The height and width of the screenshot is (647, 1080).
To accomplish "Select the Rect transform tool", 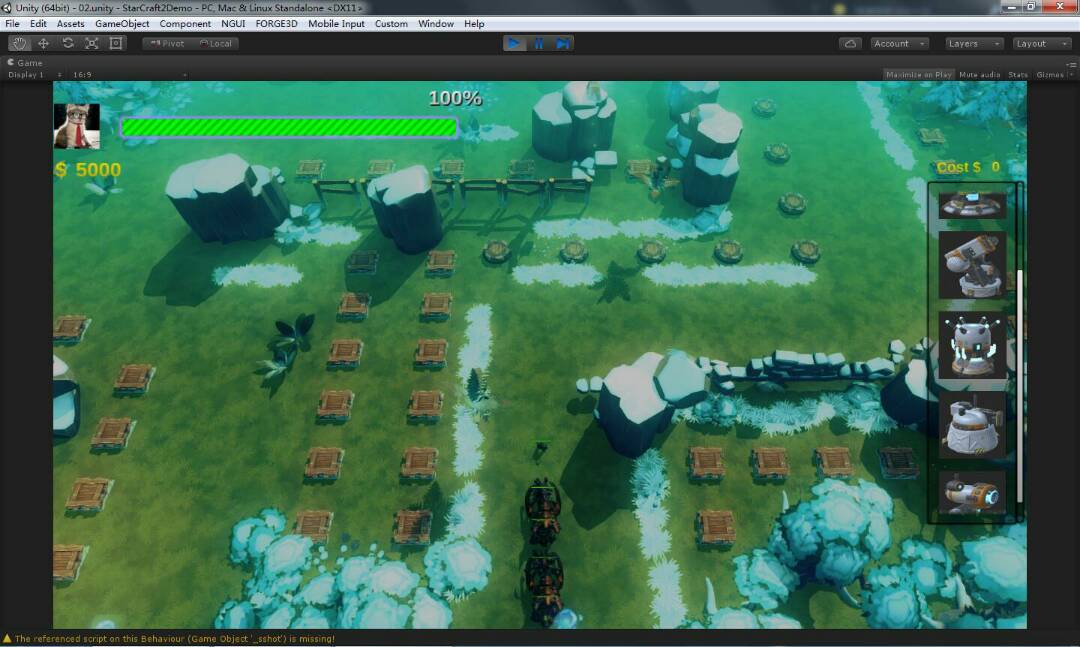I will pos(116,43).
